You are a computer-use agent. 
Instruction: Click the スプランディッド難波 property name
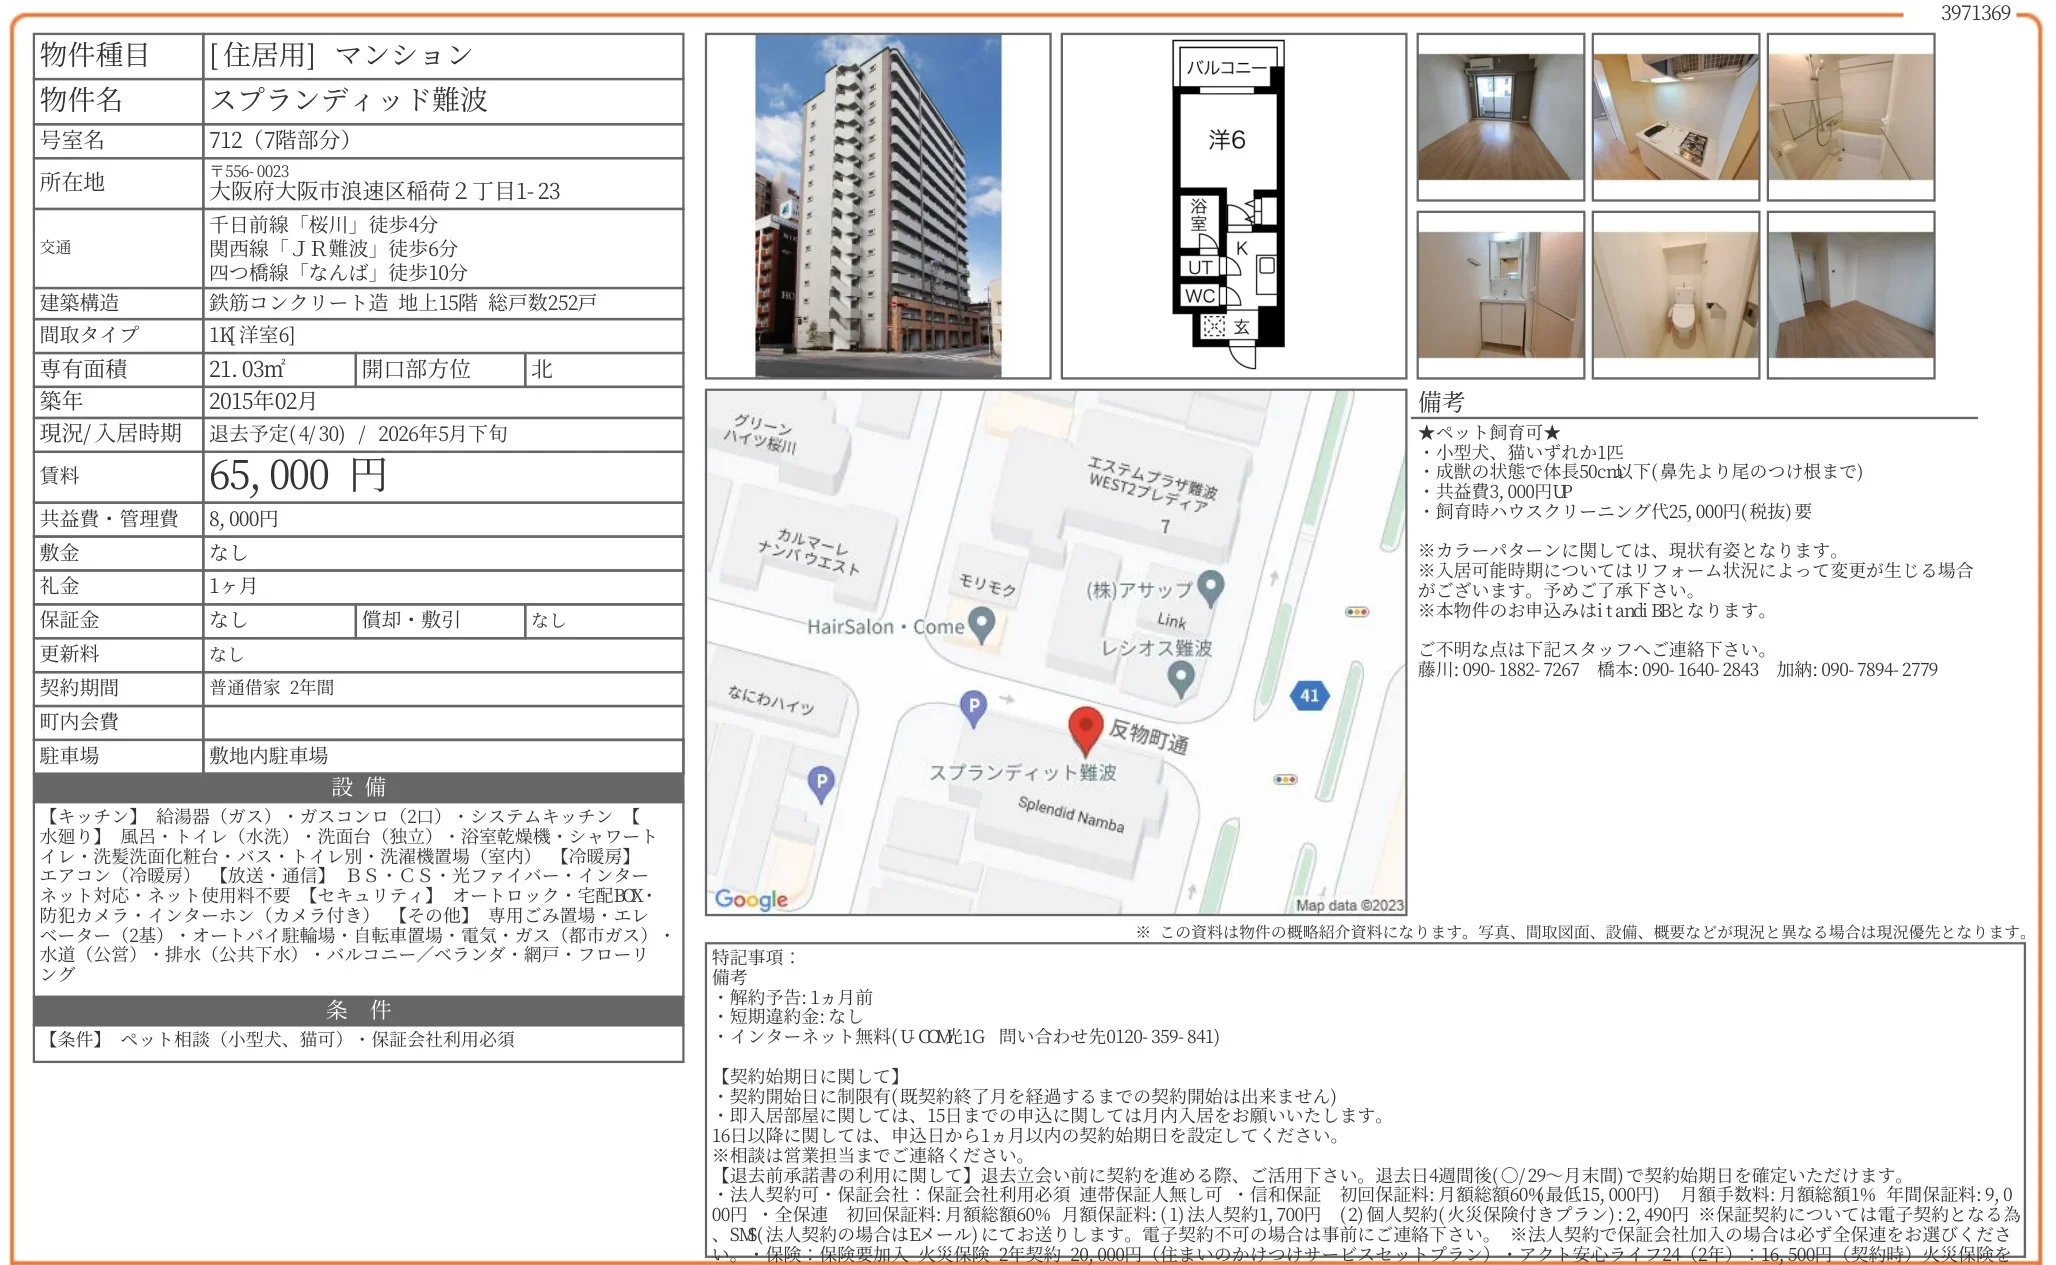348,100
